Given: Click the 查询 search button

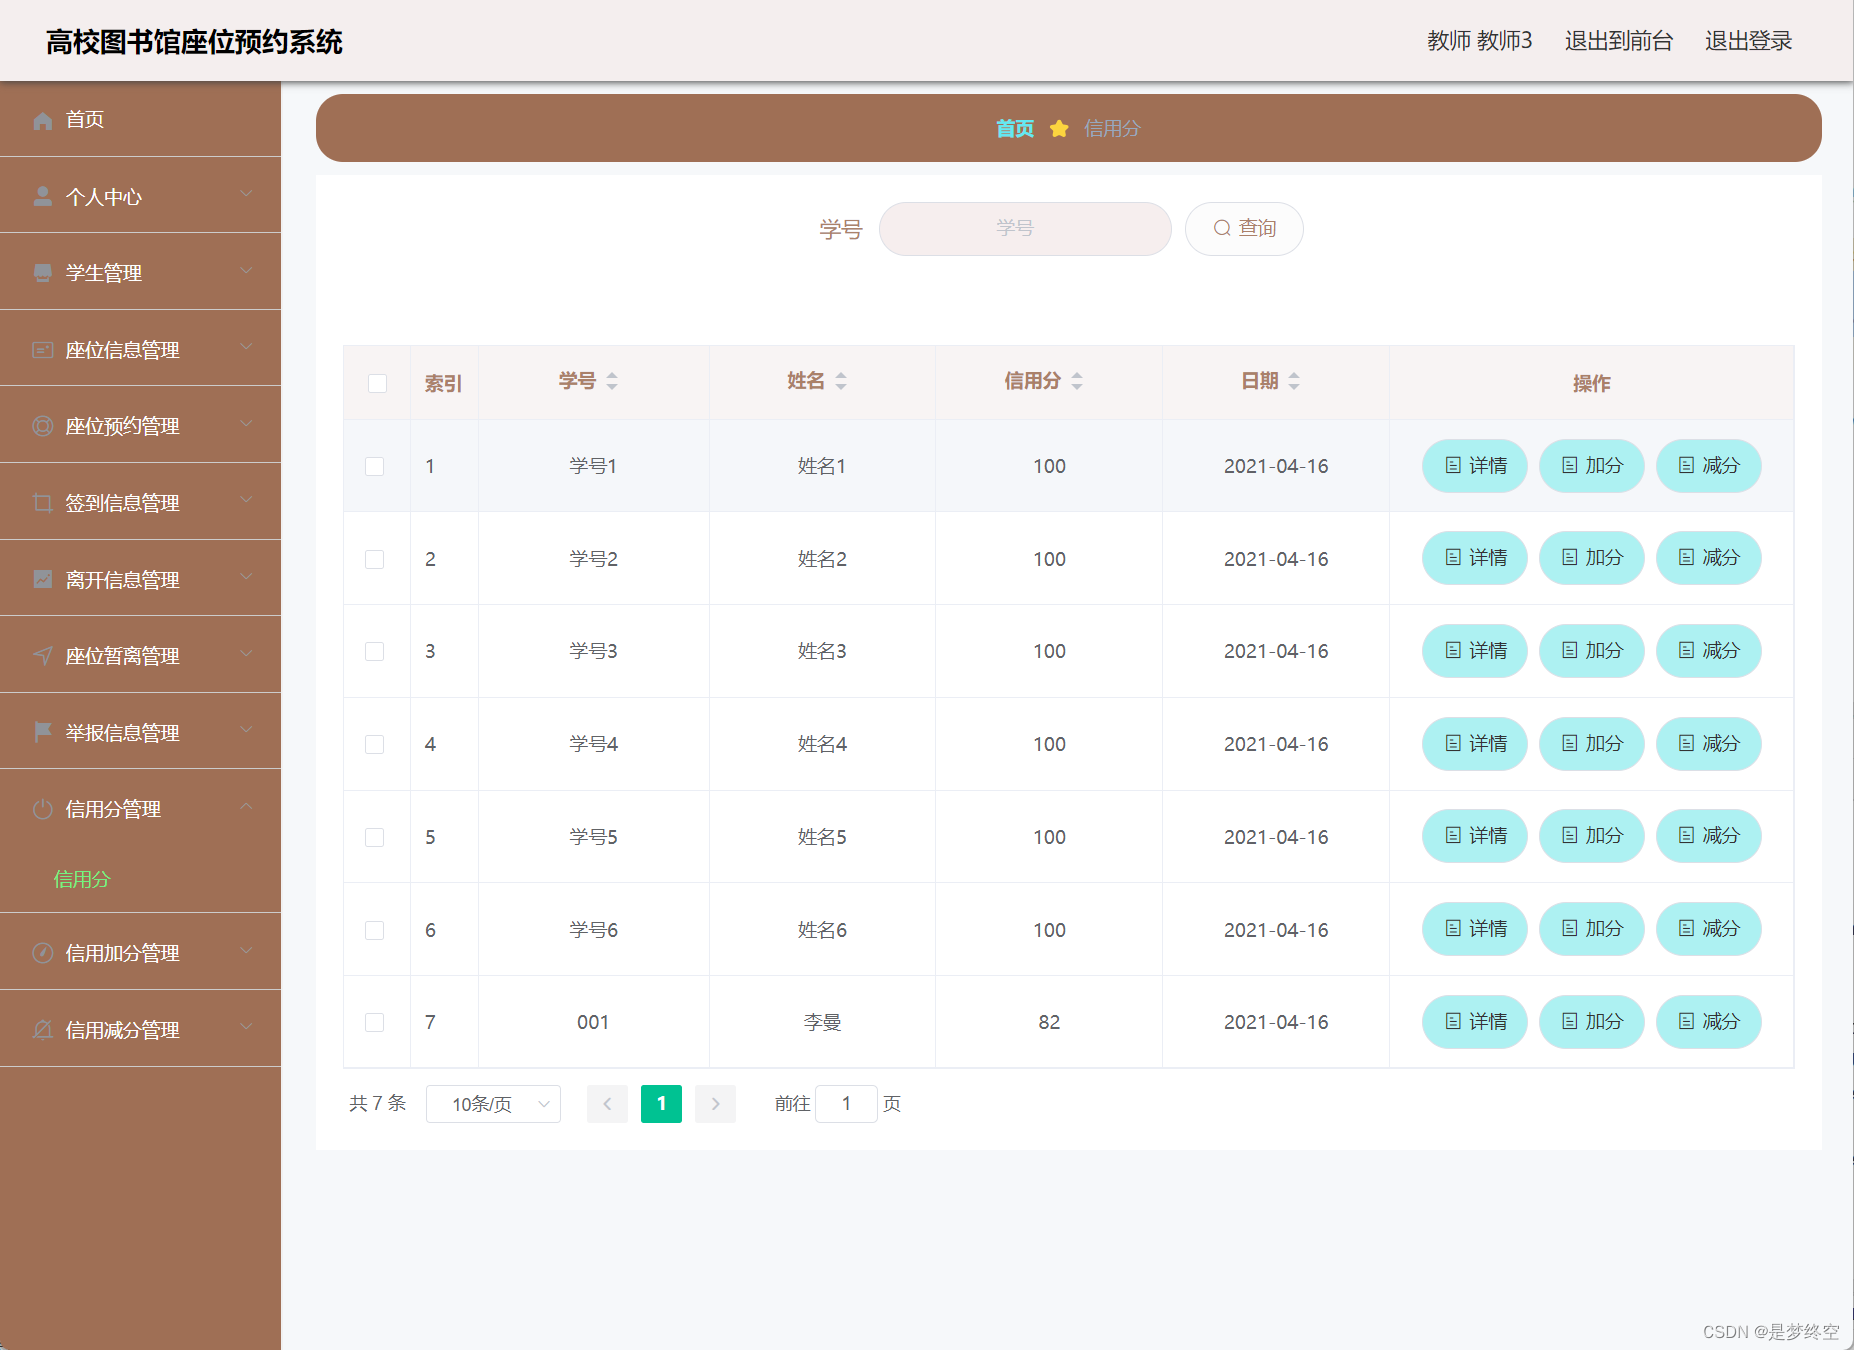Looking at the screenshot, I should (x=1244, y=228).
